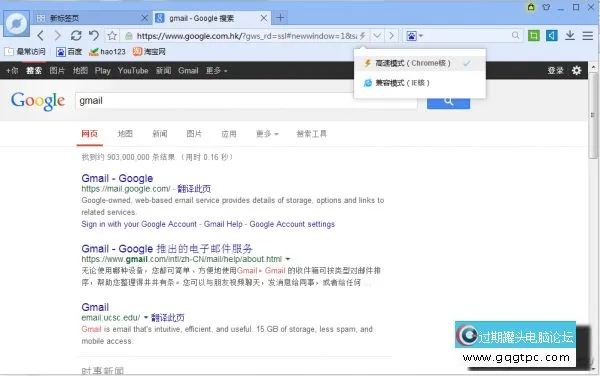
Task: Click the blue speaker toolbar icon
Action: tap(551, 36)
